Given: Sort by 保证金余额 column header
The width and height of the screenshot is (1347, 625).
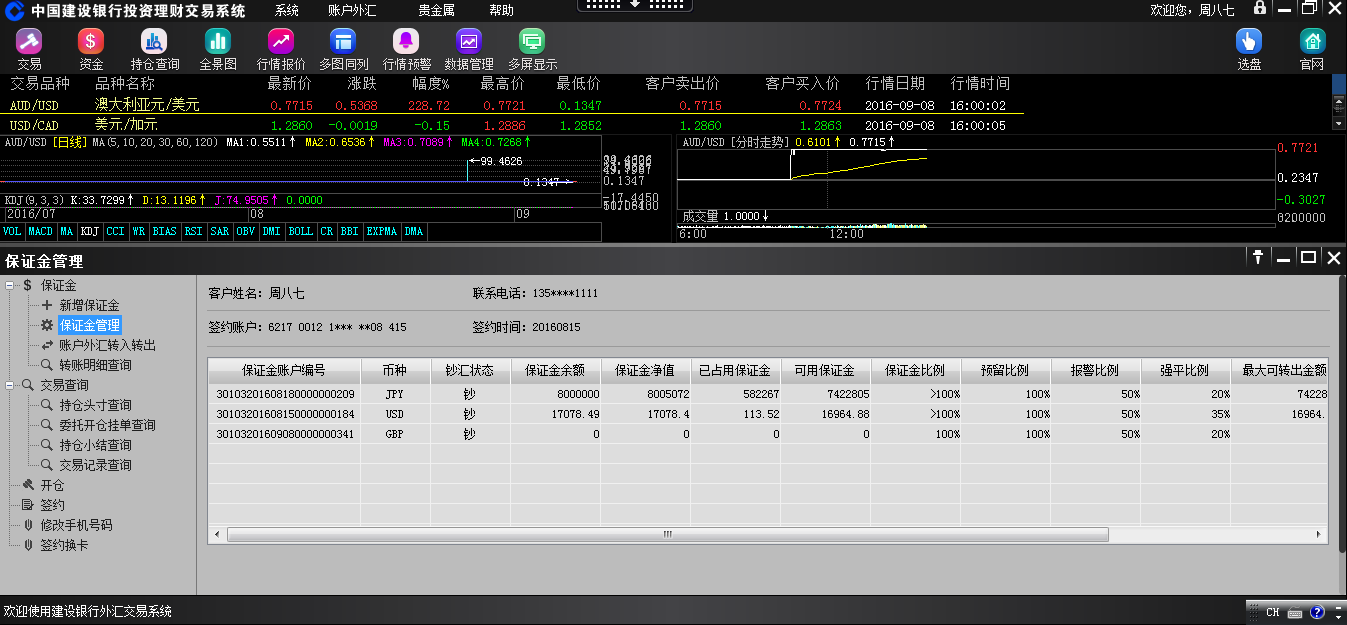Looking at the screenshot, I should (x=555, y=370).
